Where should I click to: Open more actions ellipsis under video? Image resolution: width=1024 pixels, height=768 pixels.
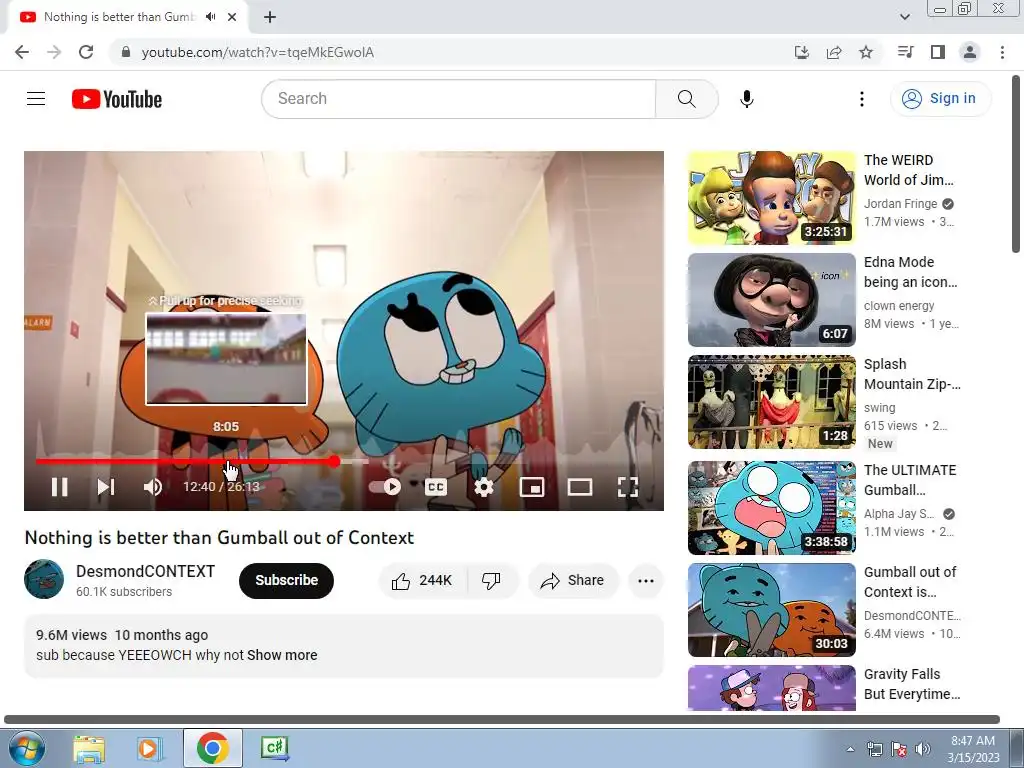tap(645, 580)
